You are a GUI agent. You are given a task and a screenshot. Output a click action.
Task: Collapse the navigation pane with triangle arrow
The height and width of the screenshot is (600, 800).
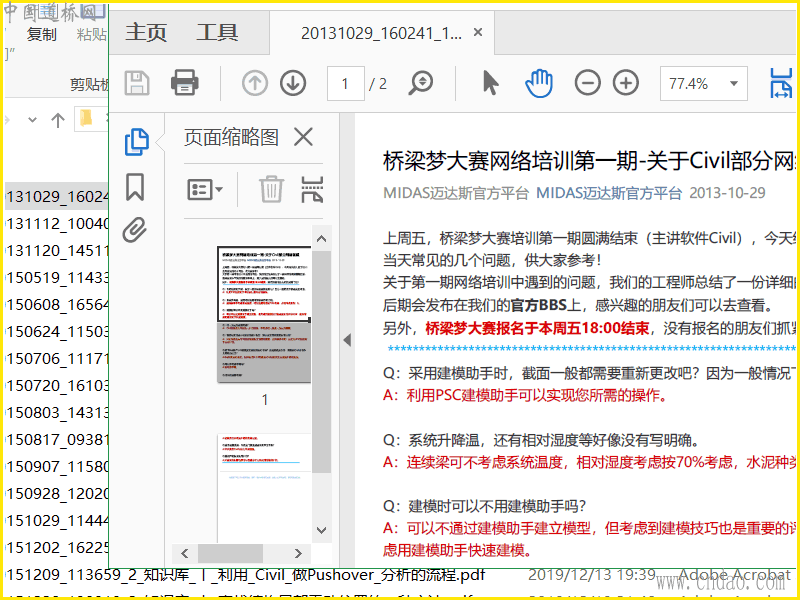347,340
